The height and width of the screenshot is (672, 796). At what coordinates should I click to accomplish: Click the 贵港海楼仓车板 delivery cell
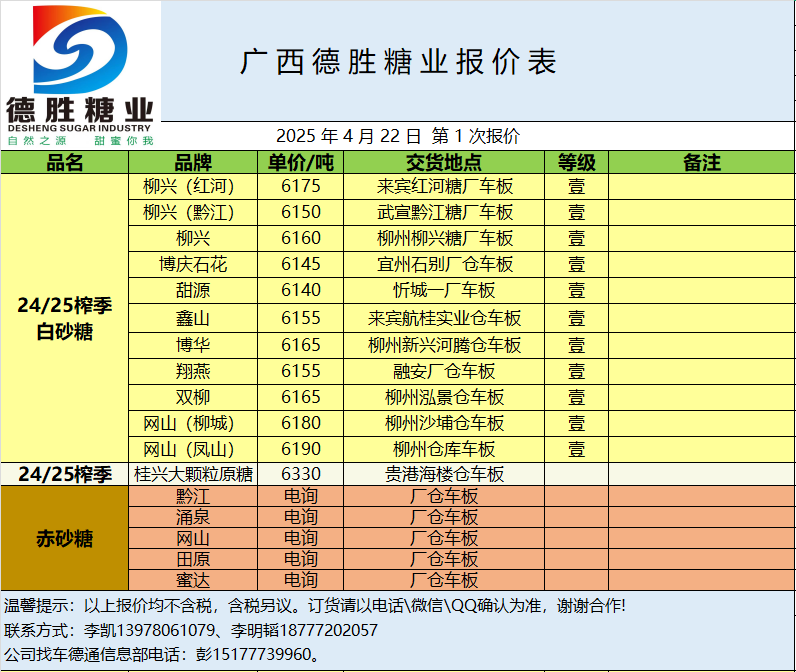pos(444,474)
